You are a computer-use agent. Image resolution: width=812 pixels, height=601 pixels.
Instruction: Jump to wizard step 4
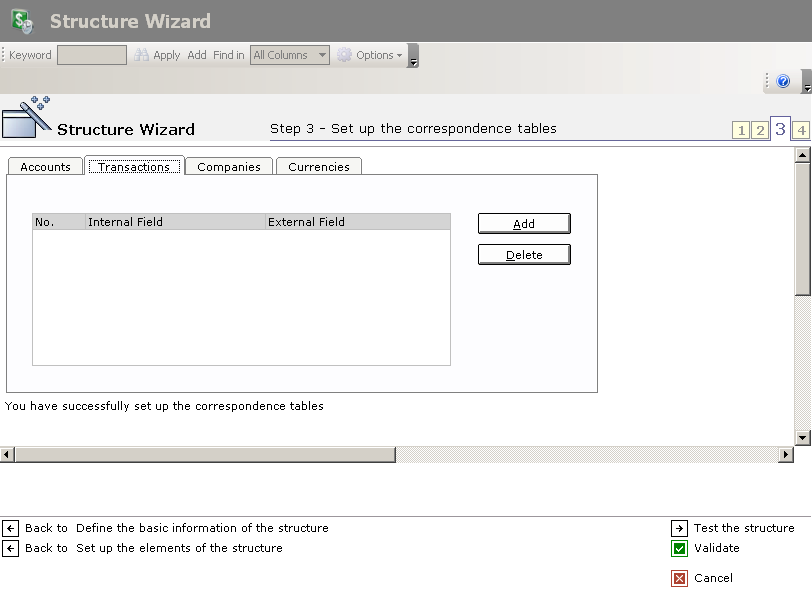pos(800,130)
